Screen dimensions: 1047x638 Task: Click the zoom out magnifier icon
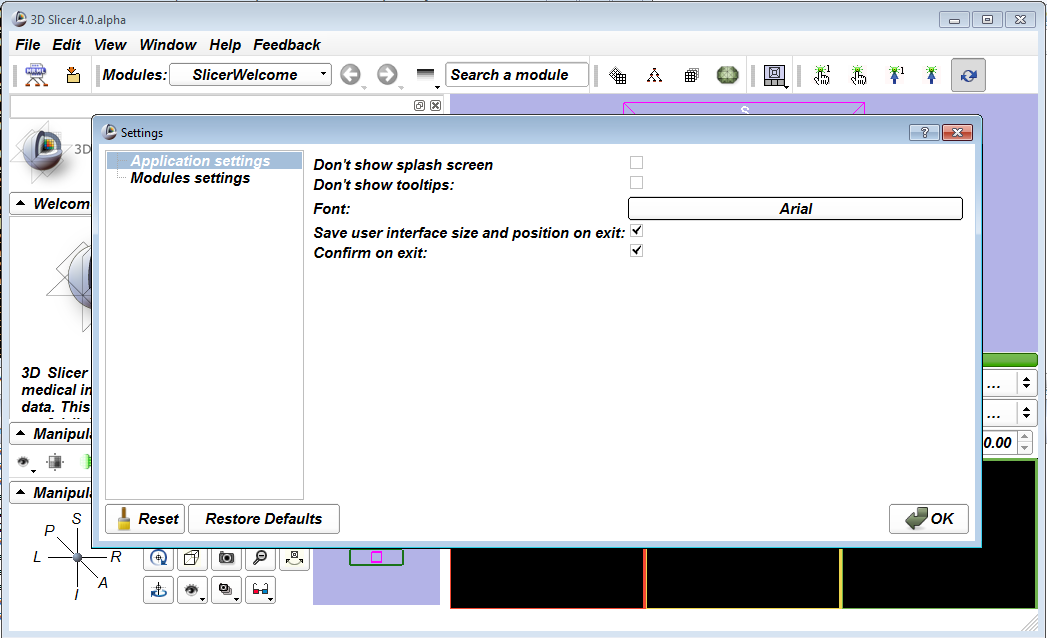point(260,558)
